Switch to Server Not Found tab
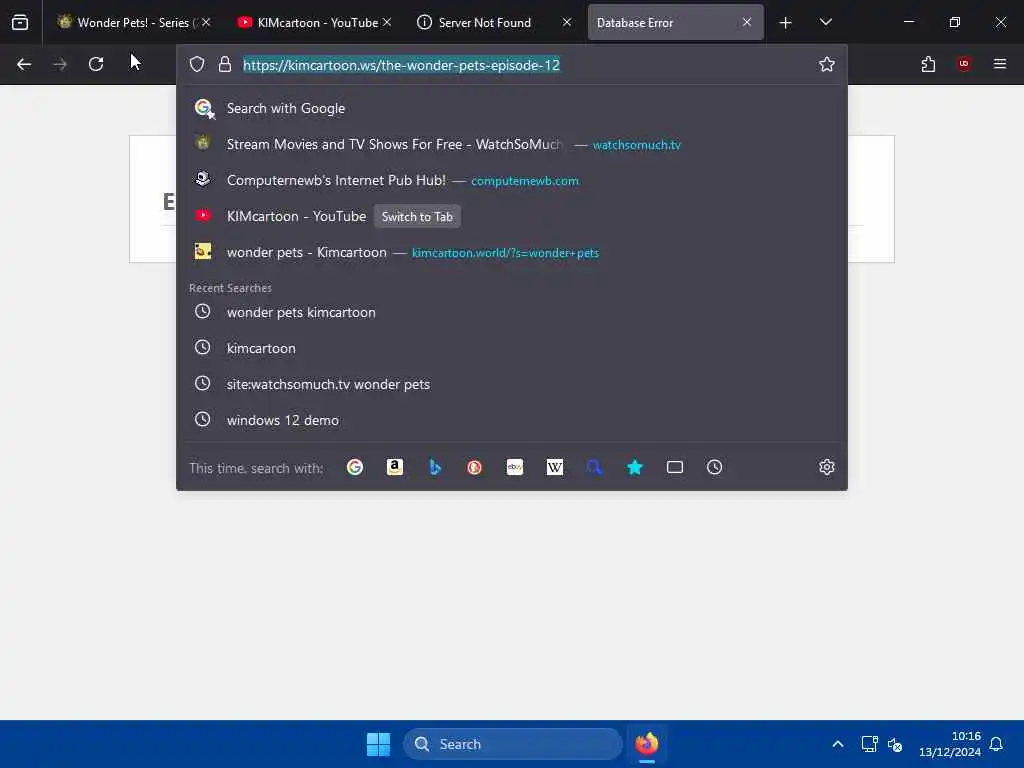 point(494,22)
